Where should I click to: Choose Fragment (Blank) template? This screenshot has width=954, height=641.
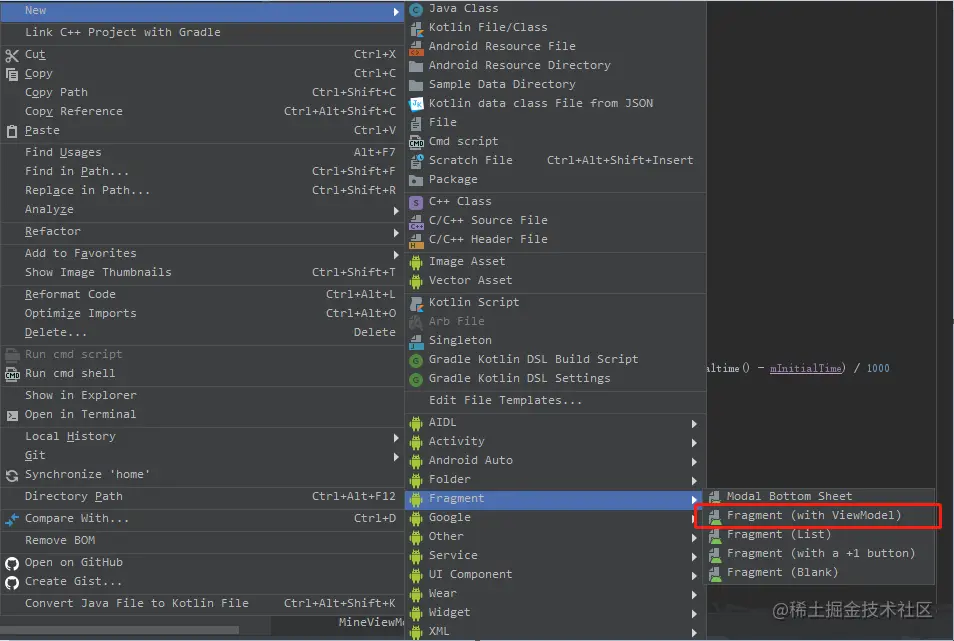(819, 572)
